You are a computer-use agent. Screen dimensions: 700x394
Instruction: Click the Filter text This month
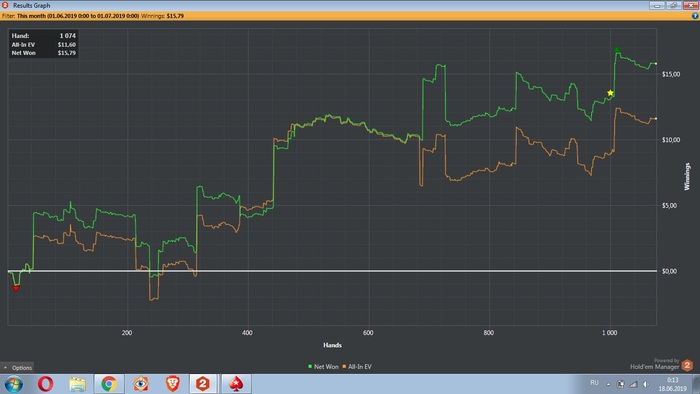pyautogui.click(x=78, y=16)
